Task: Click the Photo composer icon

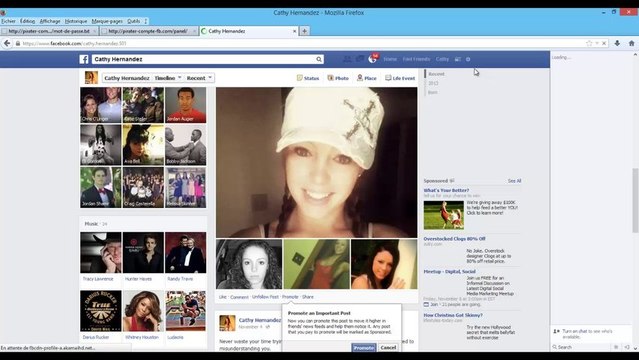Action: tap(331, 78)
